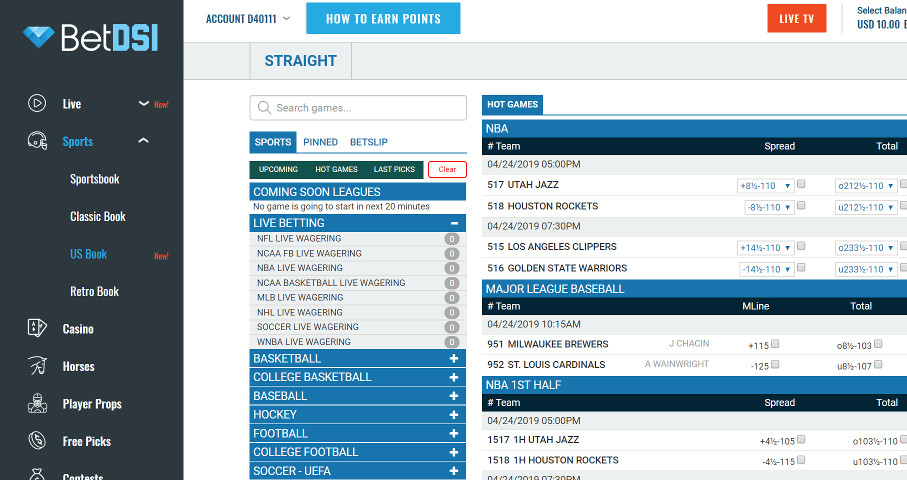Collapse the Live Betting section
This screenshot has height=480, width=907.
[455, 223]
